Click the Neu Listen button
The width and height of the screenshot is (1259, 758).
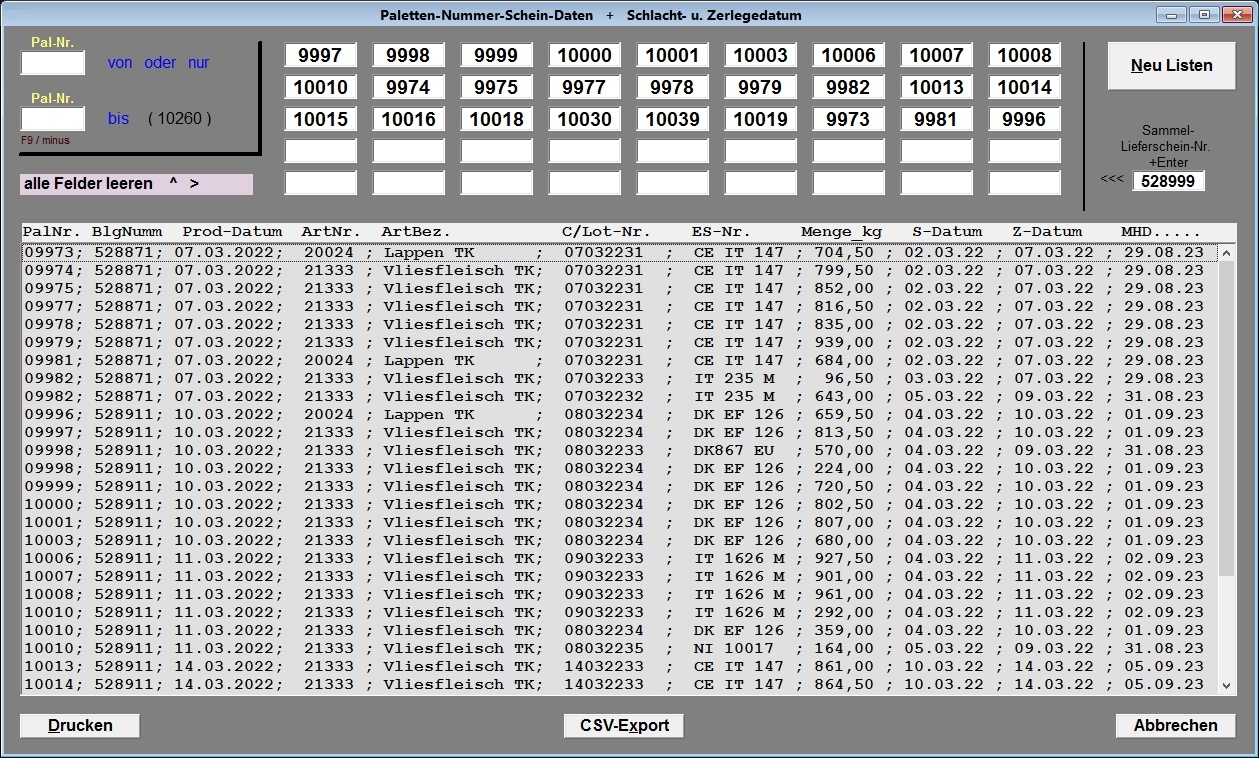coord(1171,66)
